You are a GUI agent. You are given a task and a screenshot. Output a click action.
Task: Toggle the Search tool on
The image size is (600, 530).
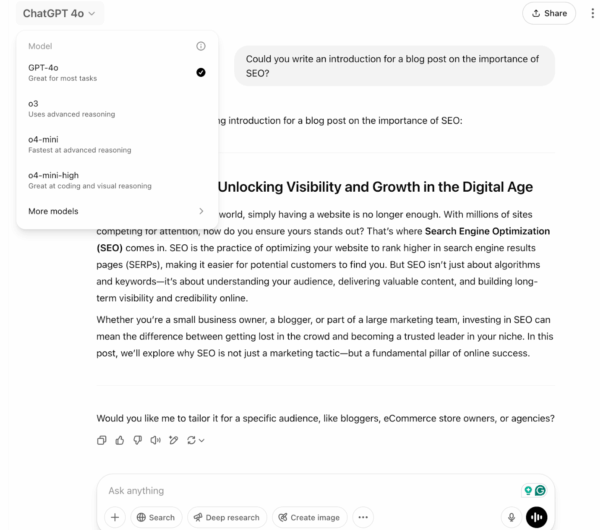pos(155,517)
